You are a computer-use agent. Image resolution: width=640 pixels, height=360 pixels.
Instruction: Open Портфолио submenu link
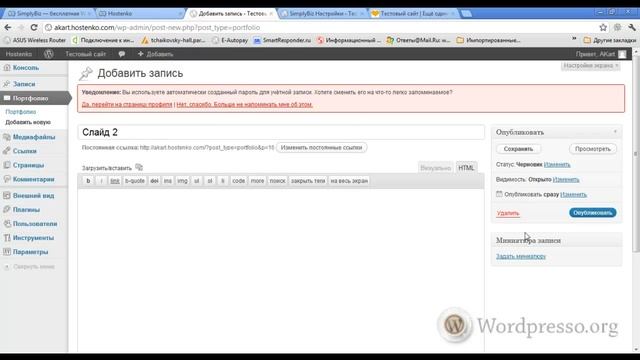coord(21,112)
